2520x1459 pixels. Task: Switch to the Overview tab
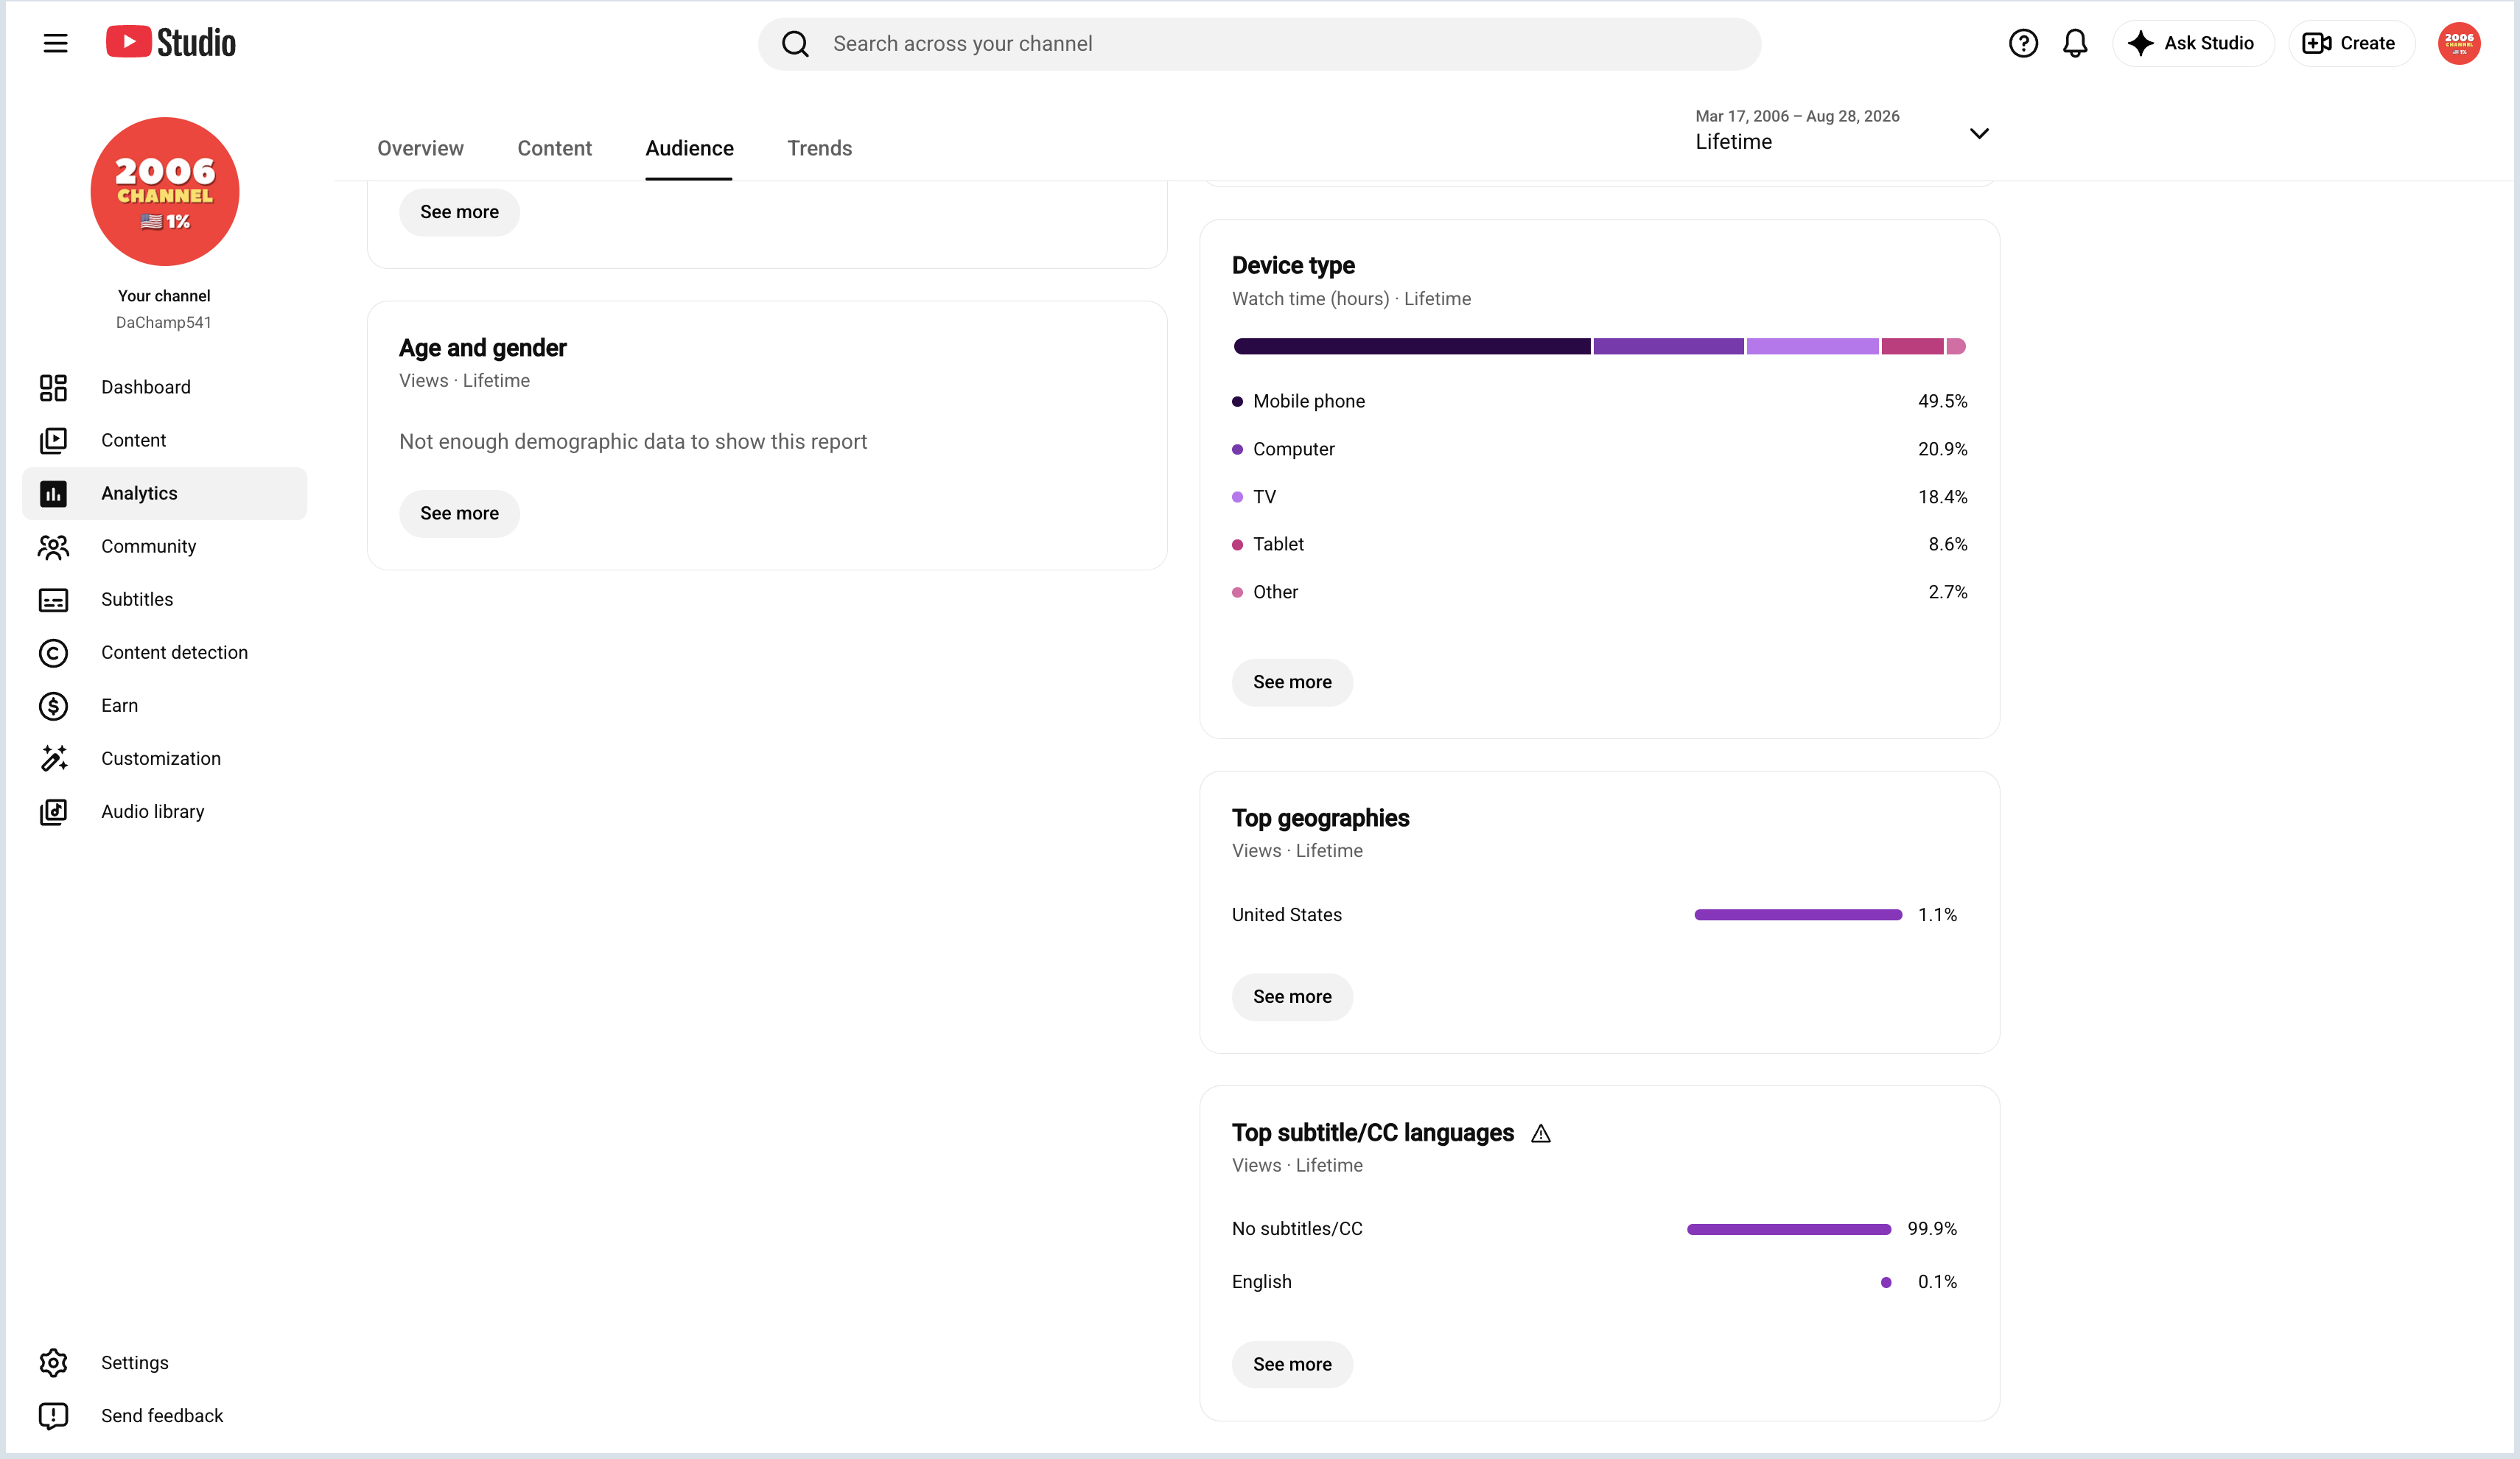click(x=420, y=148)
